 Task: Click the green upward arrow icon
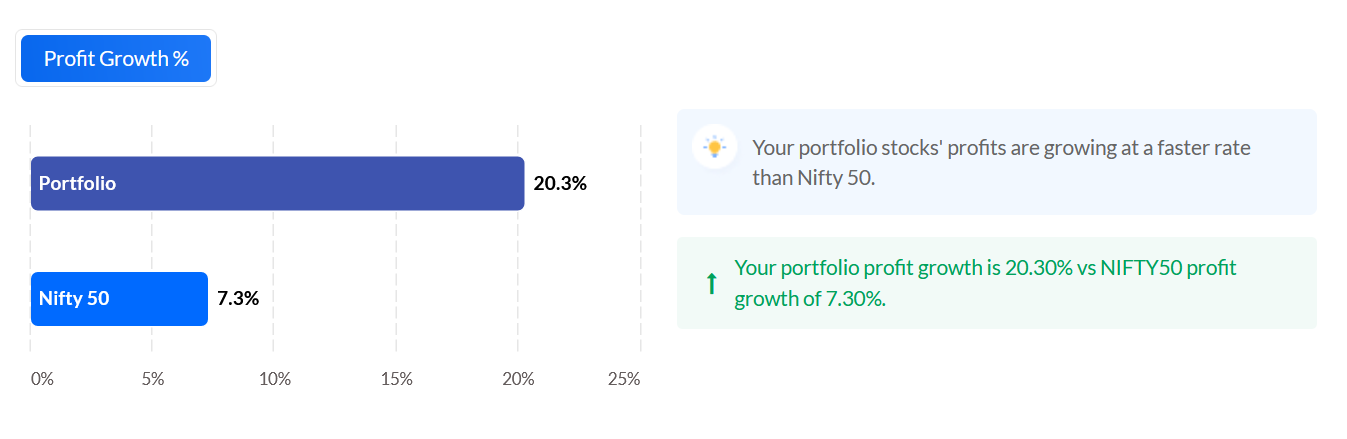tap(711, 284)
